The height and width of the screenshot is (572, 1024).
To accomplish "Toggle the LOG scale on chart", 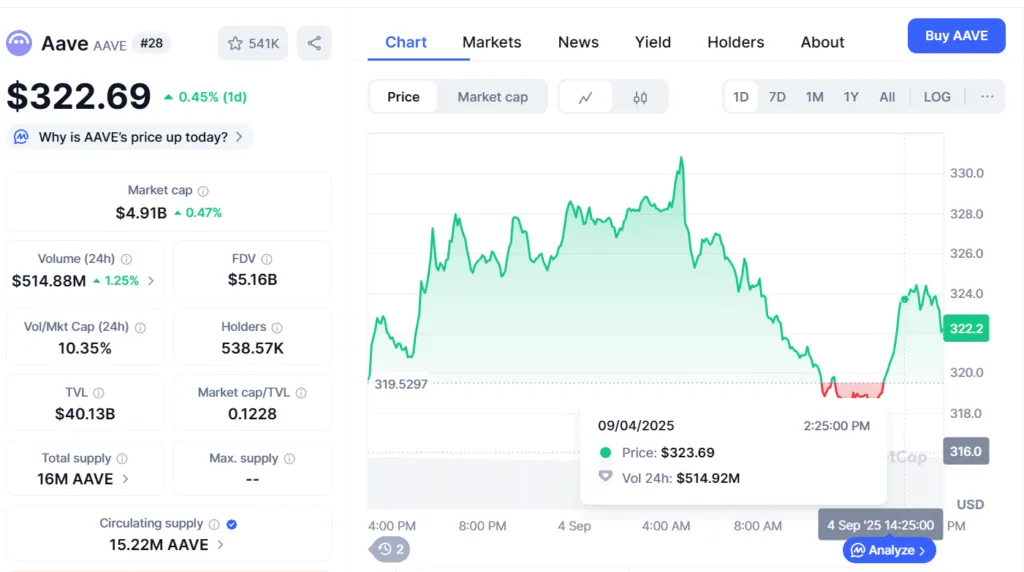I will pos(937,97).
